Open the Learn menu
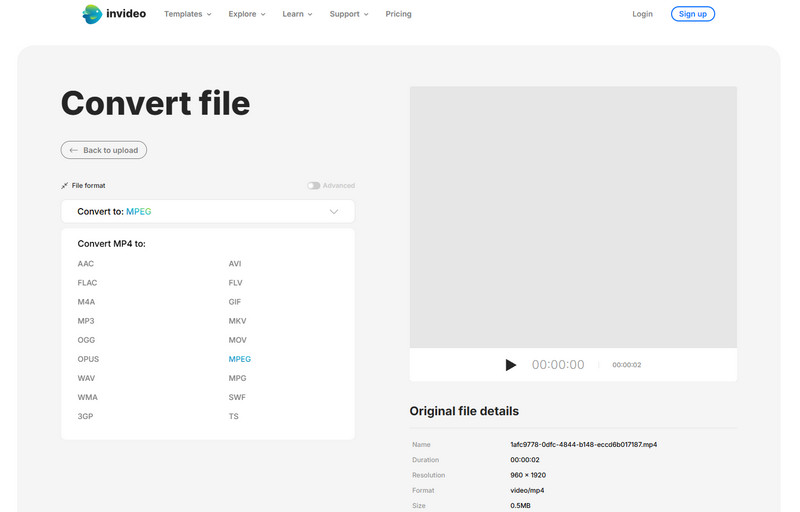 coord(297,14)
